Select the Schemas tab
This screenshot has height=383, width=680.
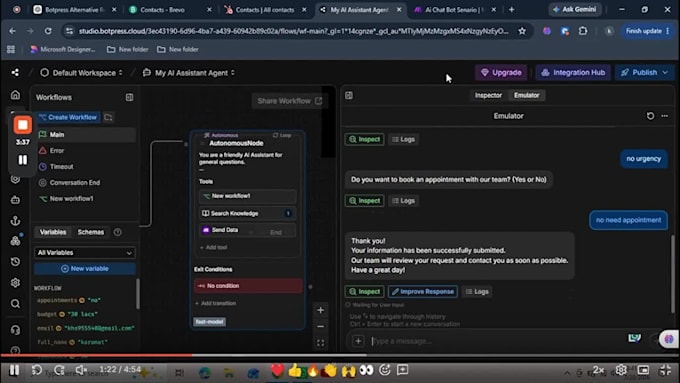[x=91, y=232]
